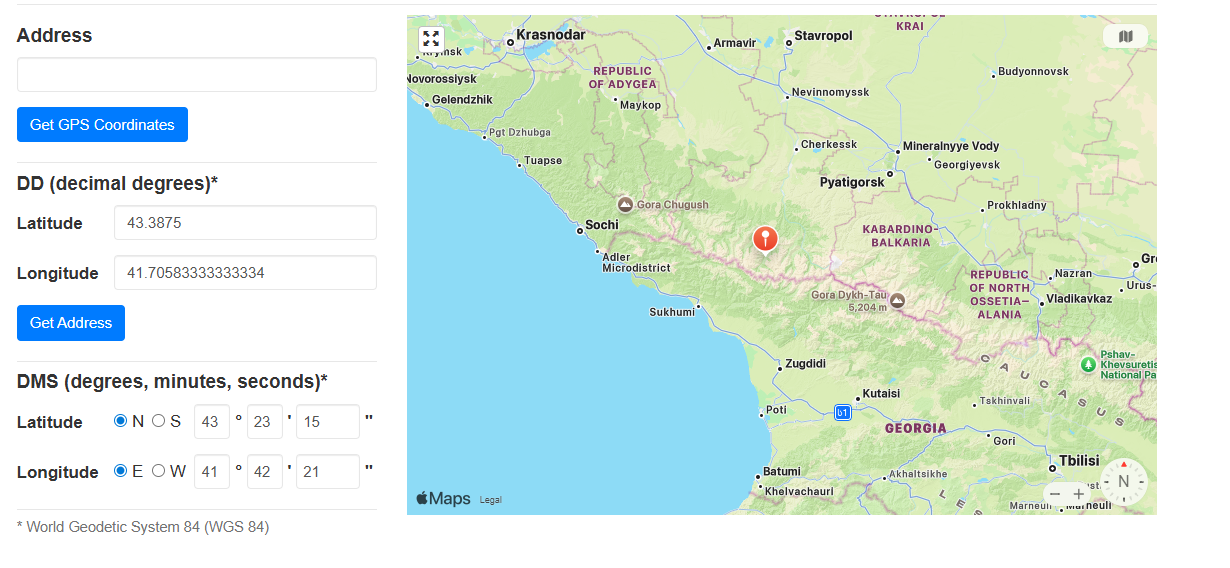Viewport: 1230px width, 568px height.
Task: Click the green Pshav-Khevsureti park icon
Action: point(1088,365)
